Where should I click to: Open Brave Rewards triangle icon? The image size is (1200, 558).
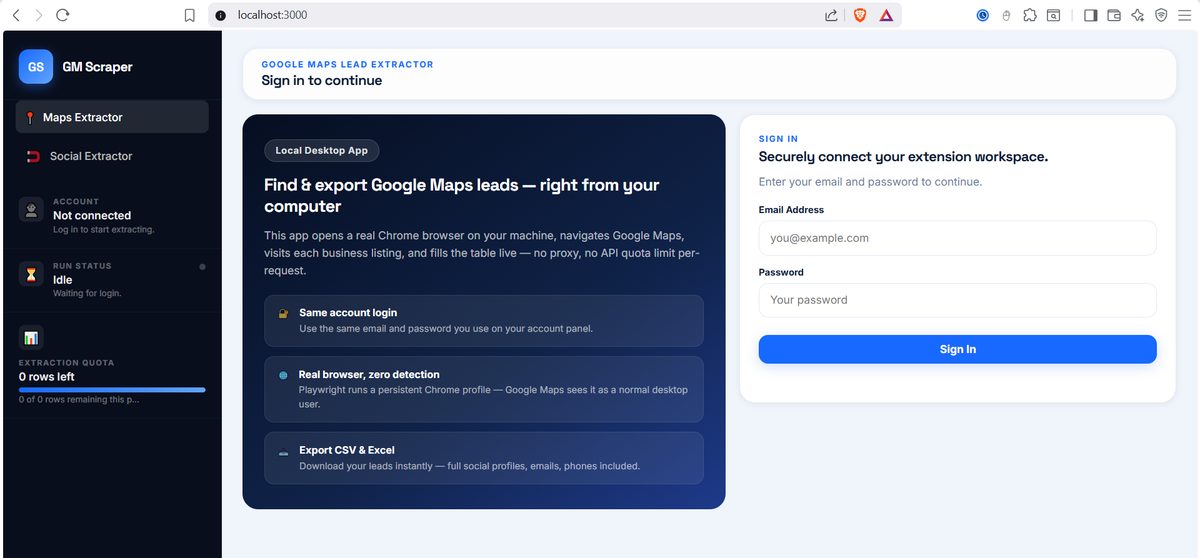(x=886, y=15)
